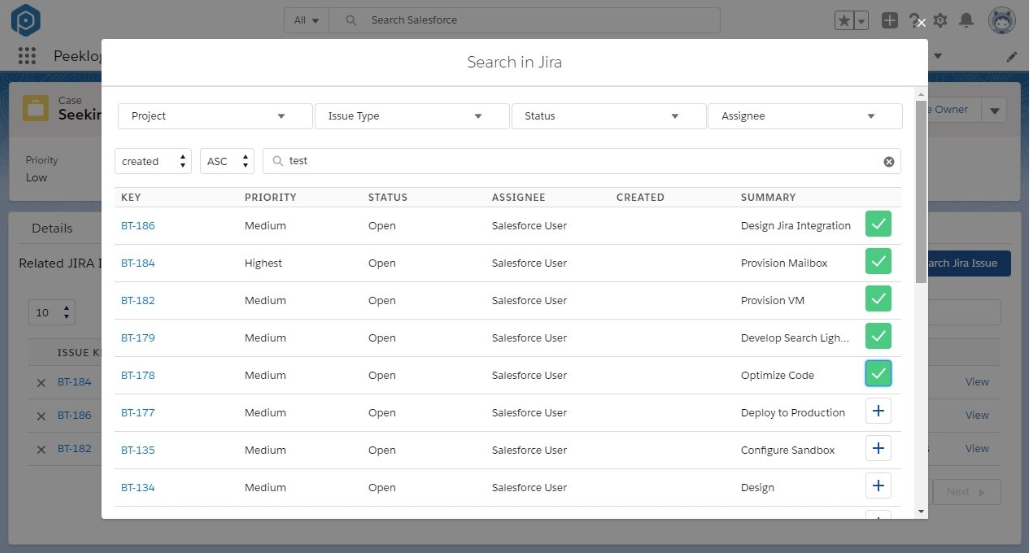Change the 10 page size selector
The height and width of the screenshot is (553, 1030).
click(52, 313)
